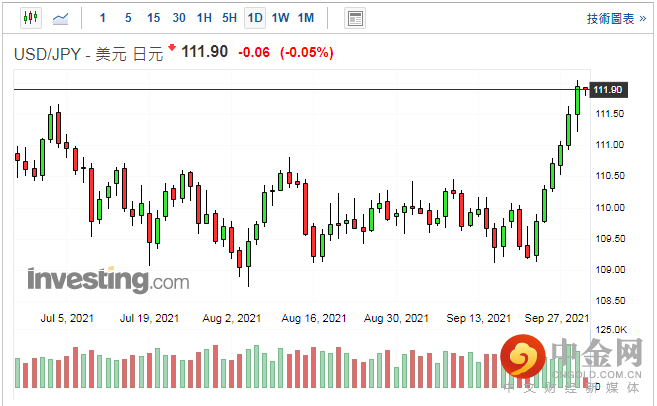The height and width of the screenshot is (406, 657).
Task: Select the 30-minute timeframe
Action: point(178,18)
